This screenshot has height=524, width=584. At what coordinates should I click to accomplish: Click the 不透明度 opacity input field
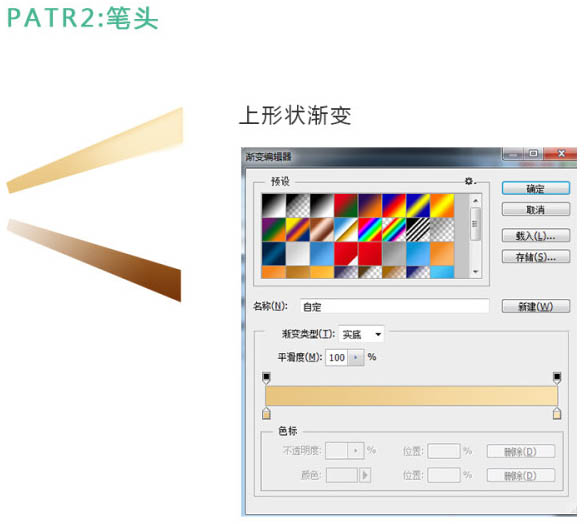(x=337, y=451)
